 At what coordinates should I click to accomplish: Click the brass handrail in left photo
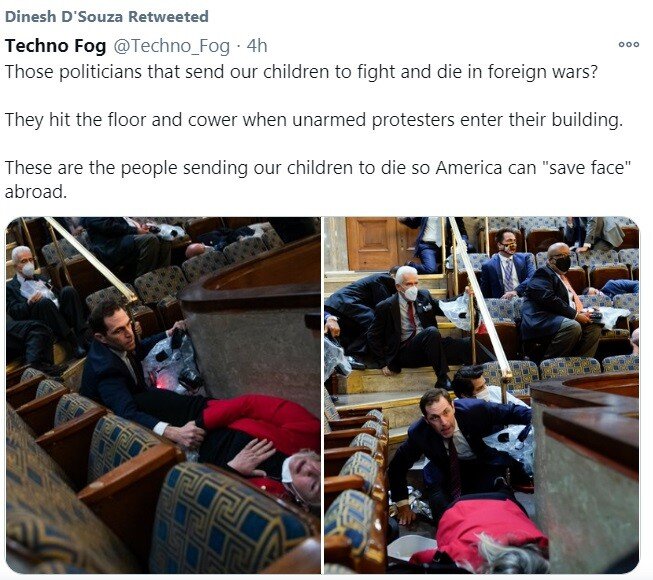tap(90, 259)
